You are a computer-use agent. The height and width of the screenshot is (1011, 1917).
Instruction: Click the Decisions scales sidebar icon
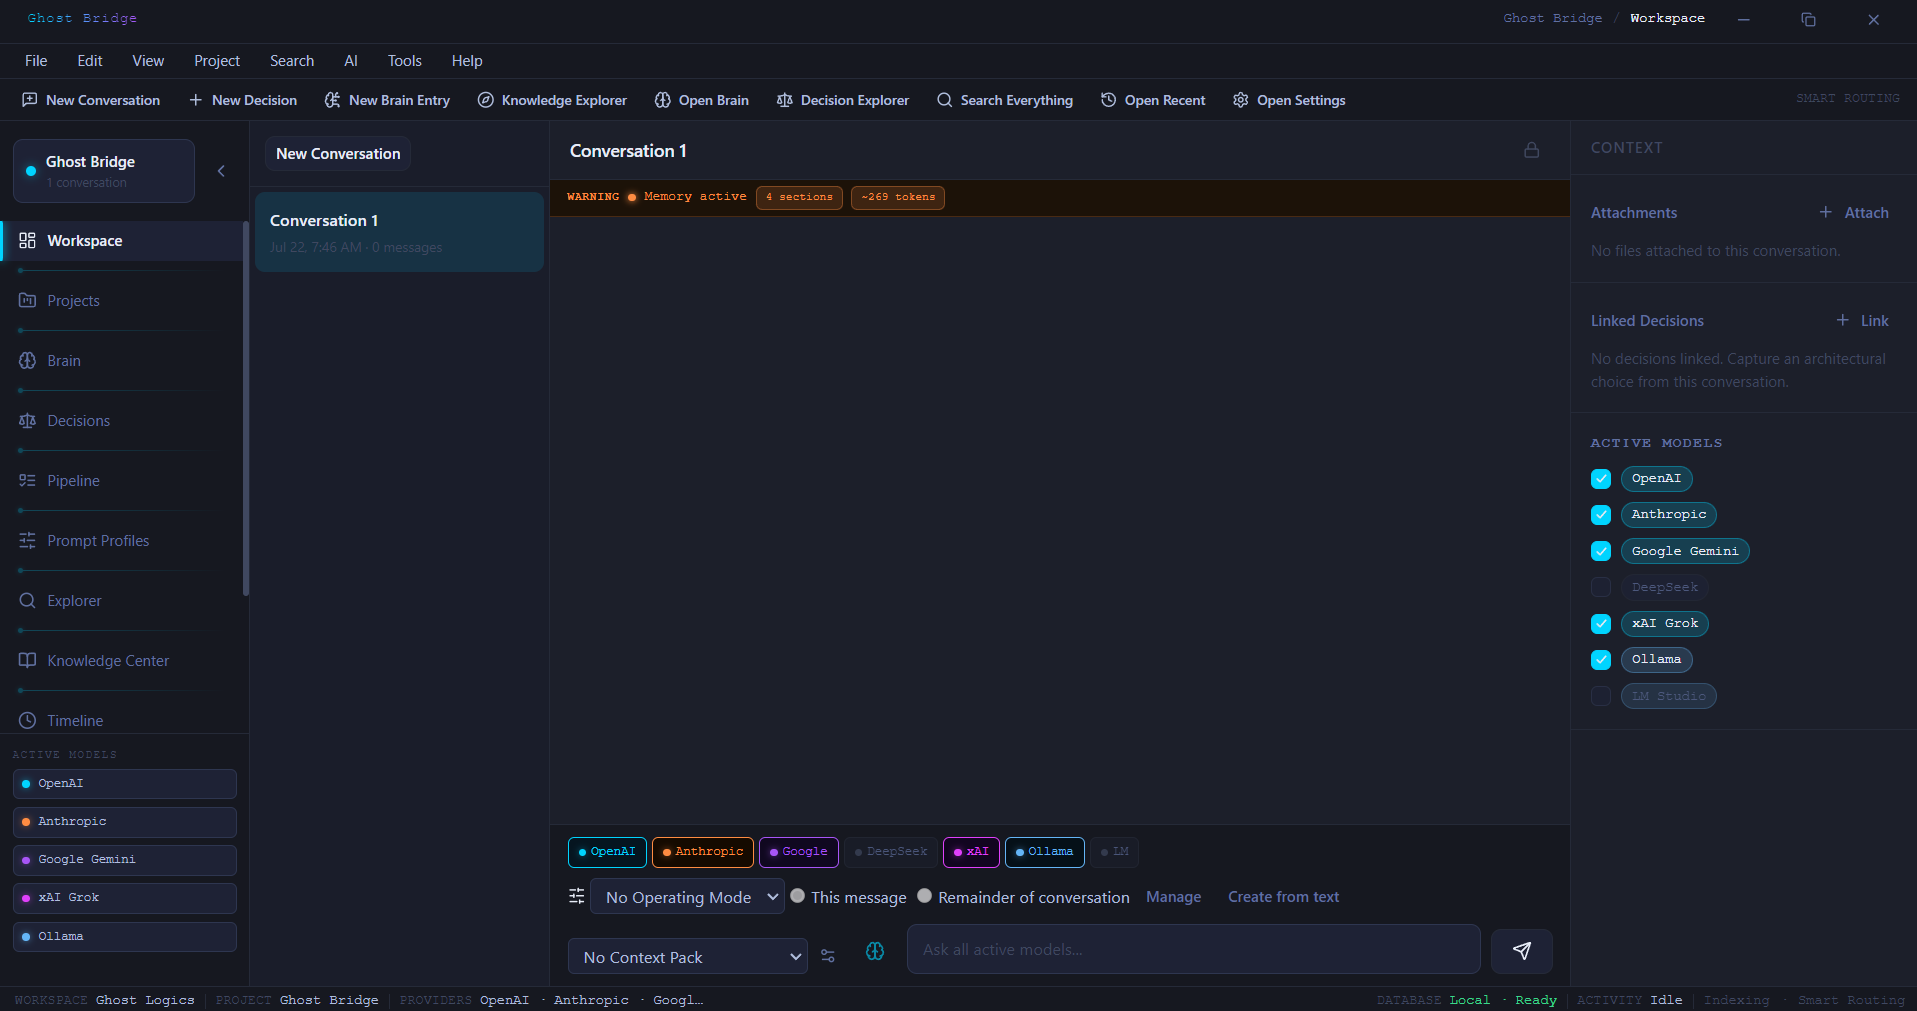click(x=28, y=421)
